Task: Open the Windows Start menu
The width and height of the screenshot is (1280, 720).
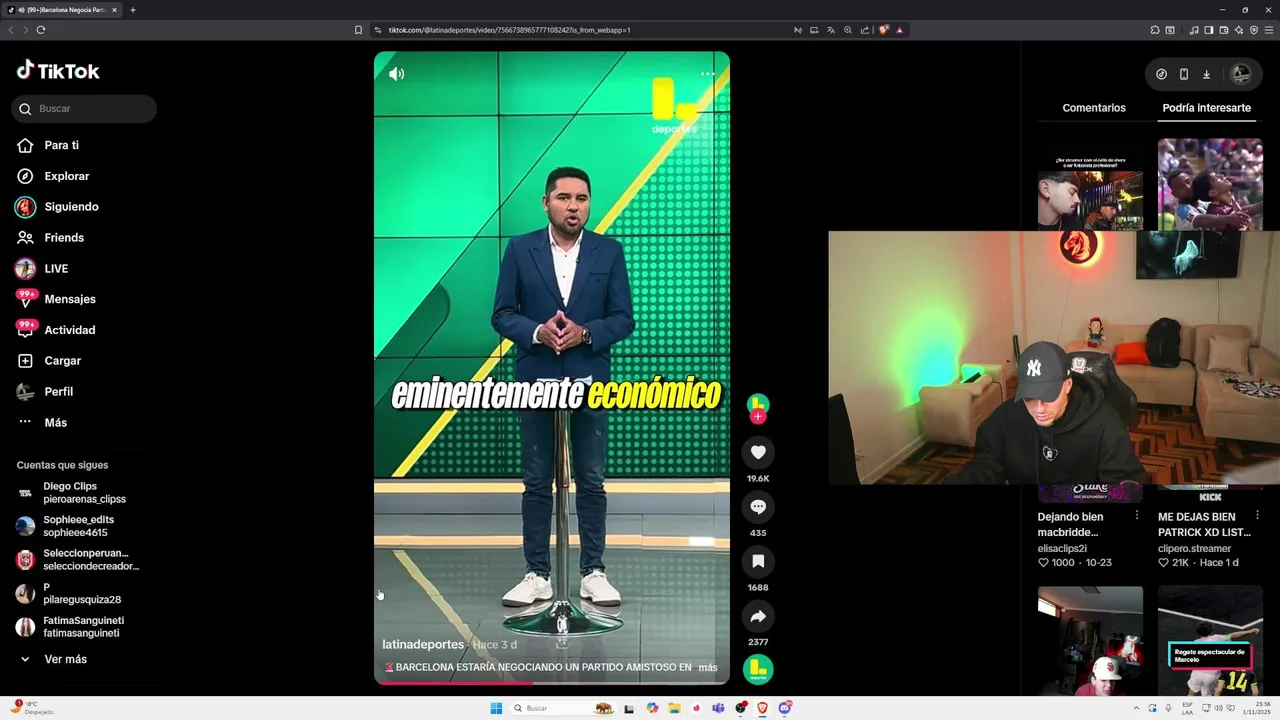Action: [x=496, y=708]
